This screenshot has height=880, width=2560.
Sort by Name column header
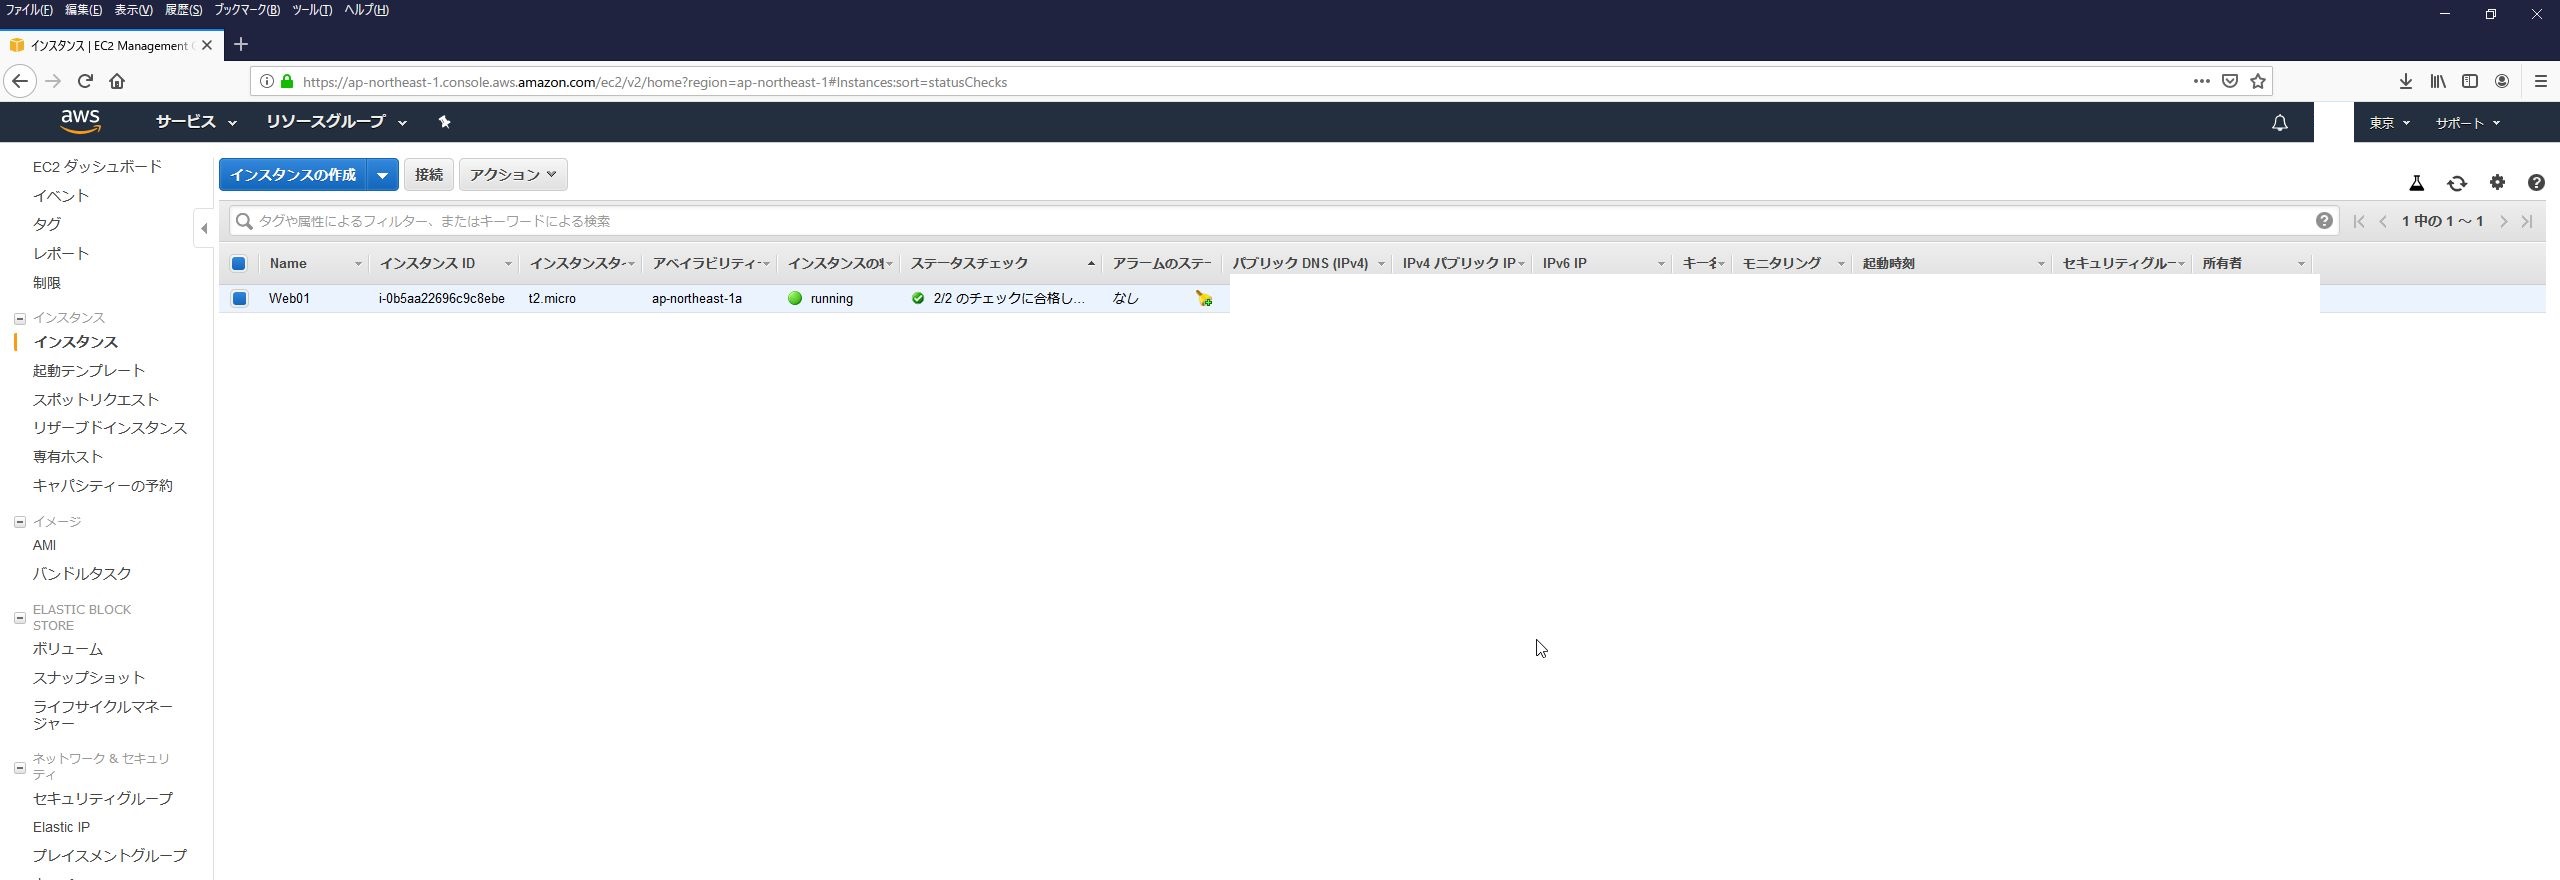pyautogui.click(x=314, y=263)
